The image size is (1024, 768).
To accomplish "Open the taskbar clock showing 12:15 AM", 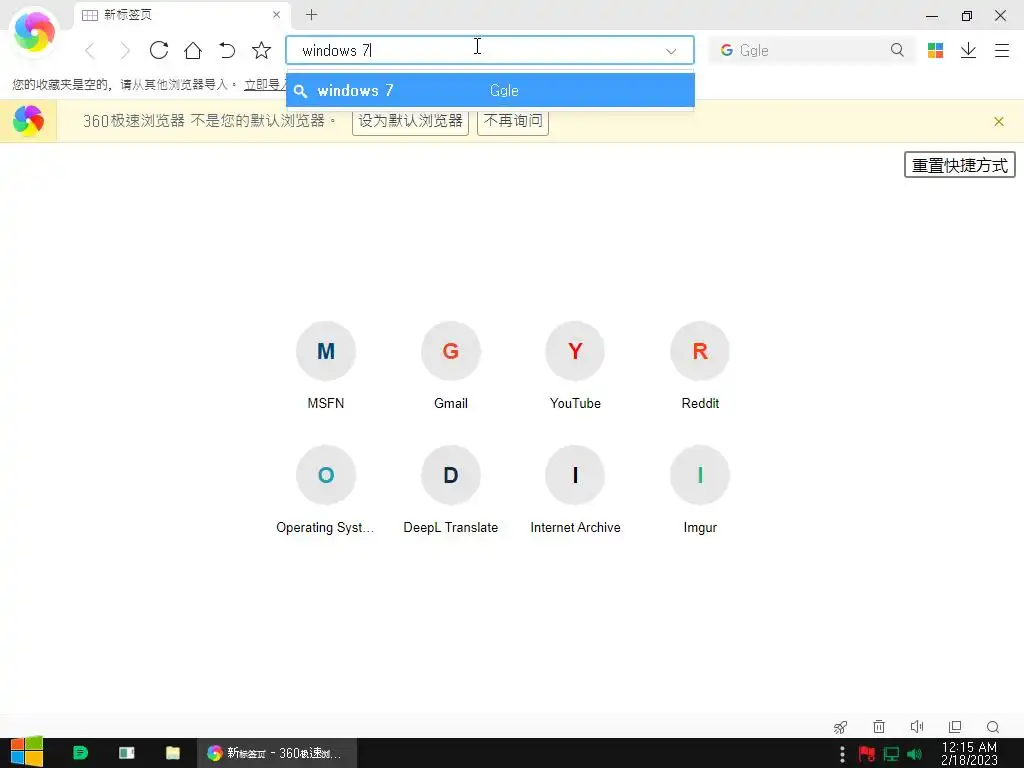I will click(x=969, y=753).
